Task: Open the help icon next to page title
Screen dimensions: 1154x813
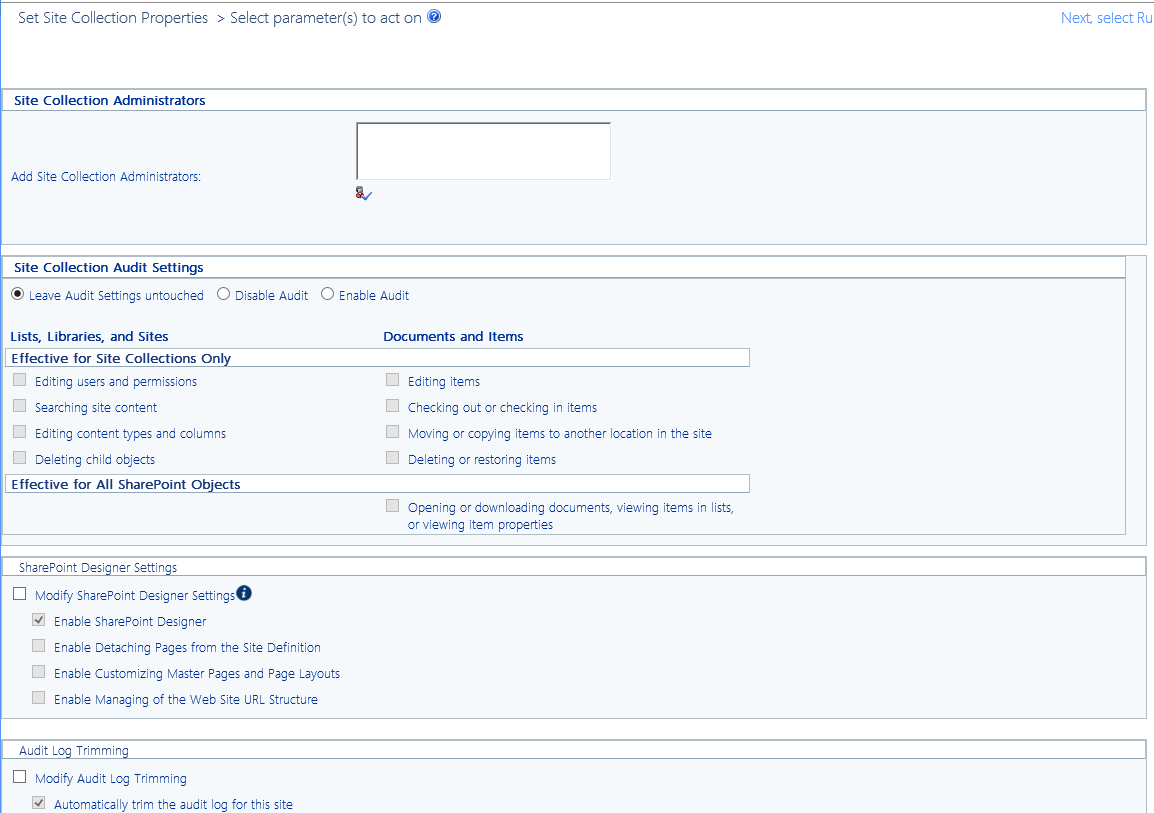Action: pos(434,16)
